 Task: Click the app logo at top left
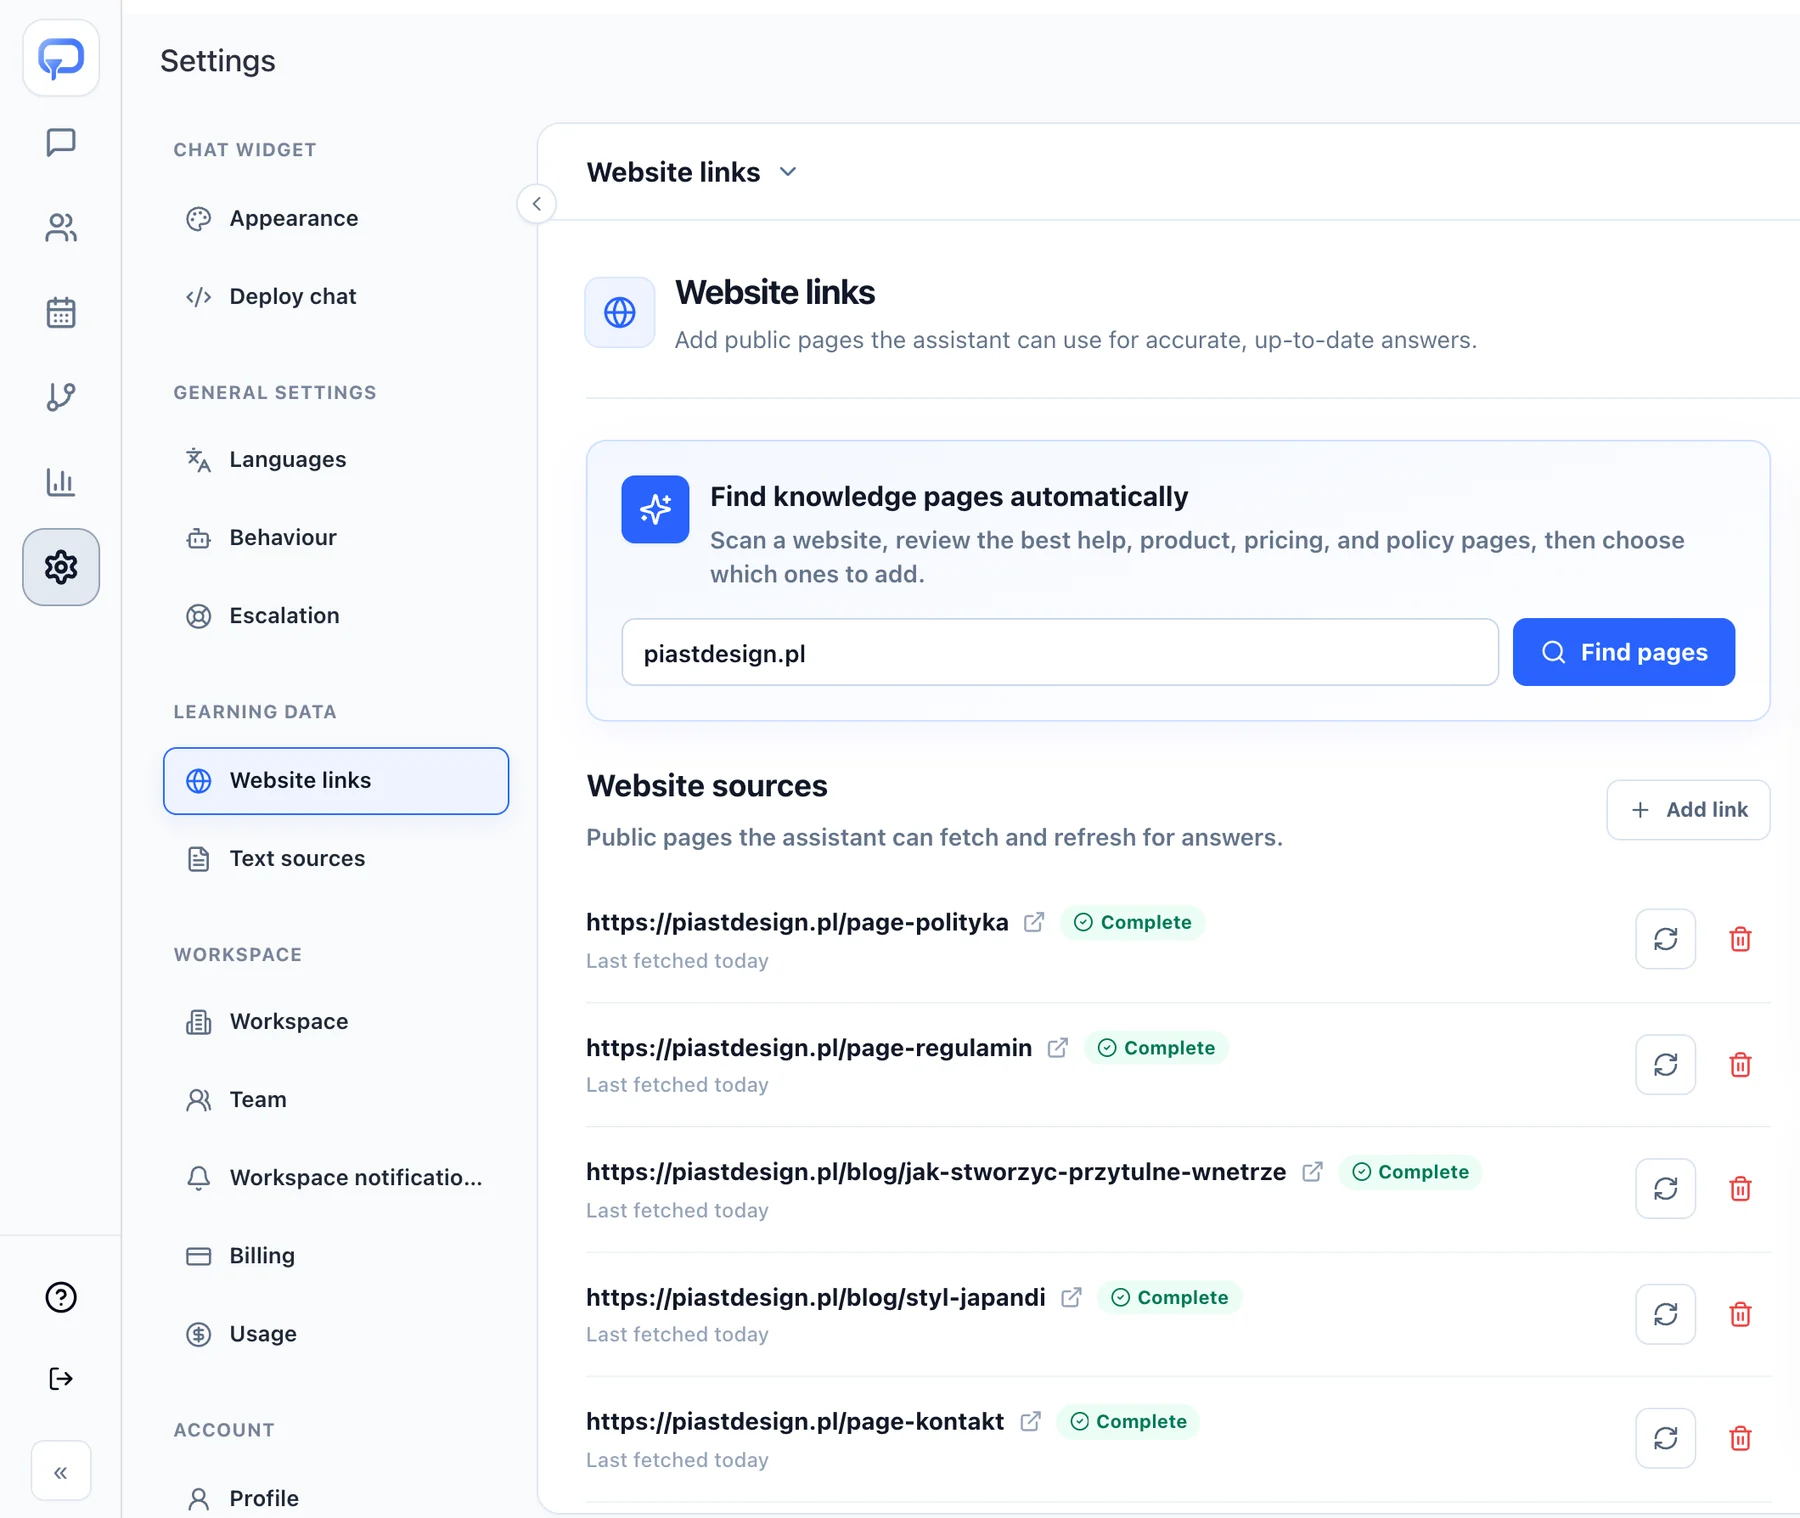pos(61,58)
